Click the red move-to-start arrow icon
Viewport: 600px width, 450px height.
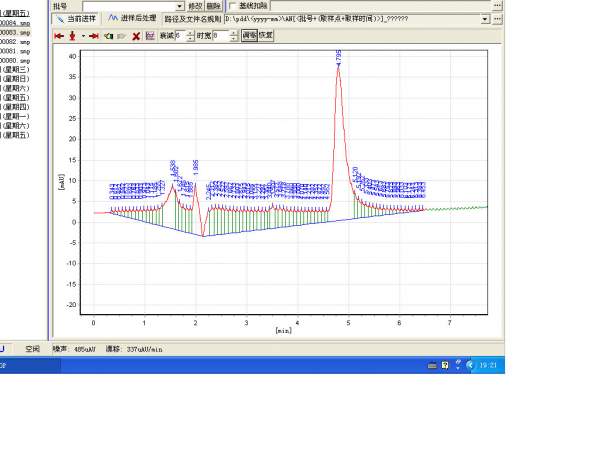(59, 35)
